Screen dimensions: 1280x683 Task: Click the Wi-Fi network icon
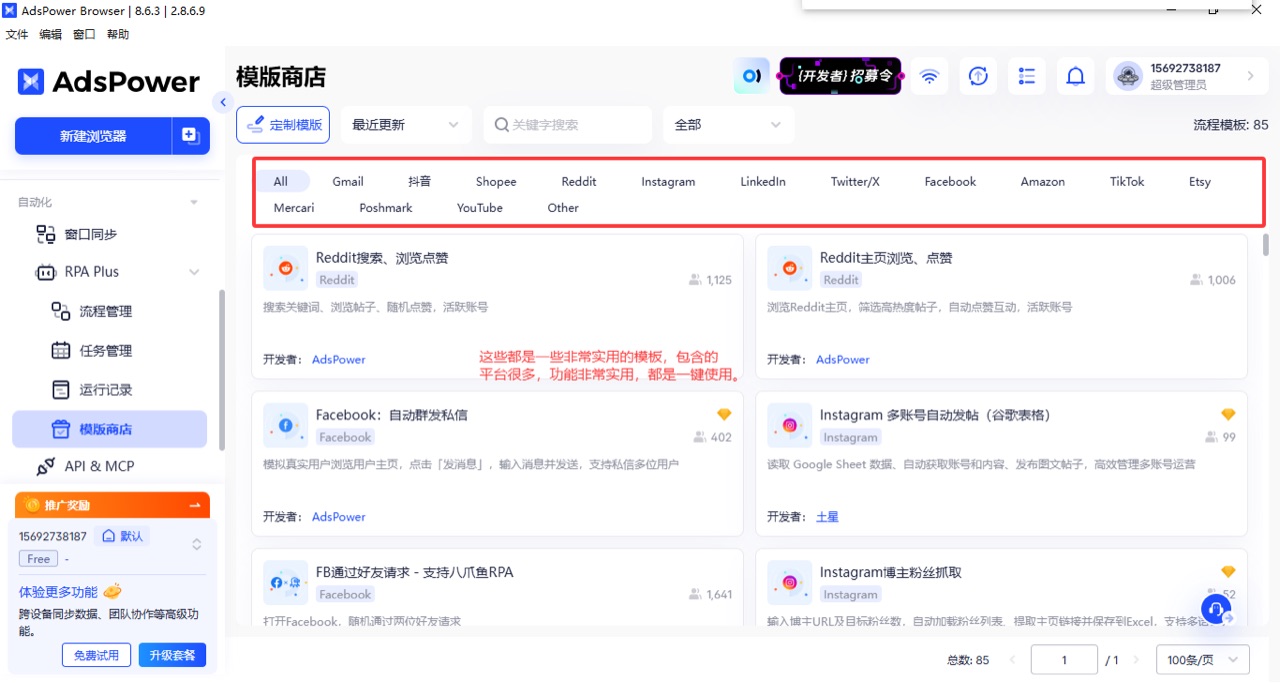pyautogui.click(x=930, y=76)
